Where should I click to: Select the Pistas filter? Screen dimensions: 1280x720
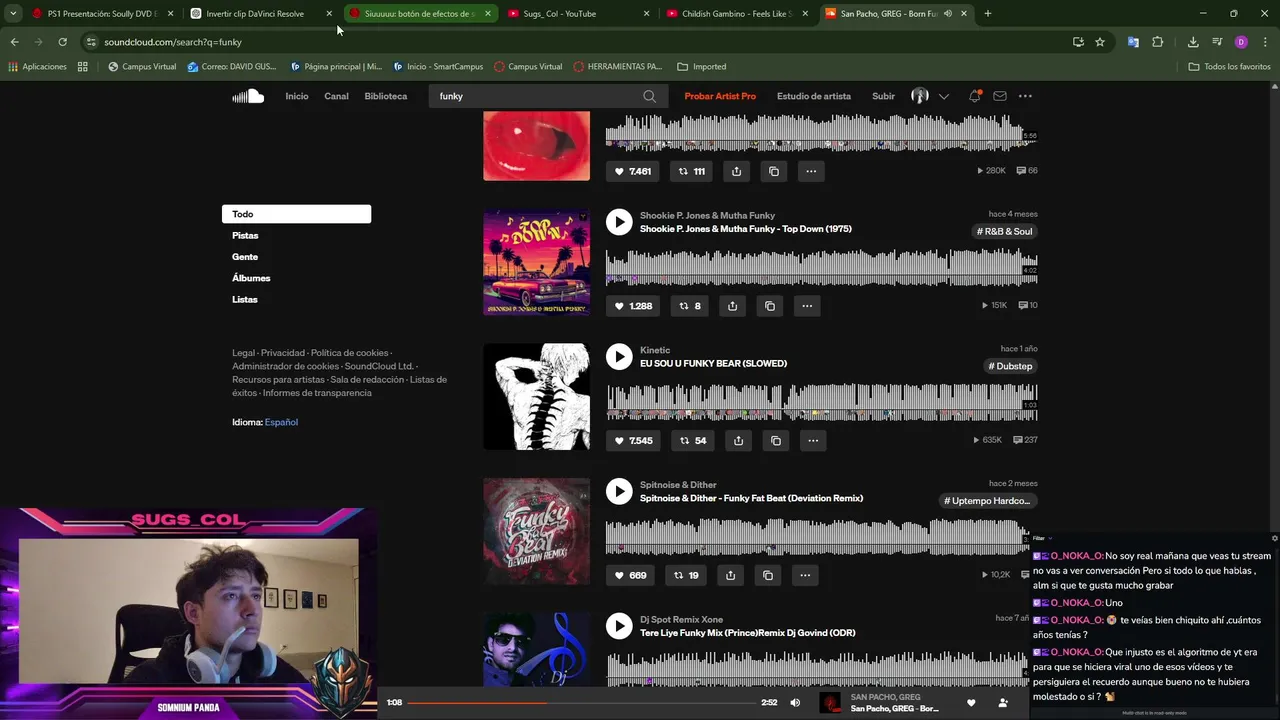tap(245, 235)
